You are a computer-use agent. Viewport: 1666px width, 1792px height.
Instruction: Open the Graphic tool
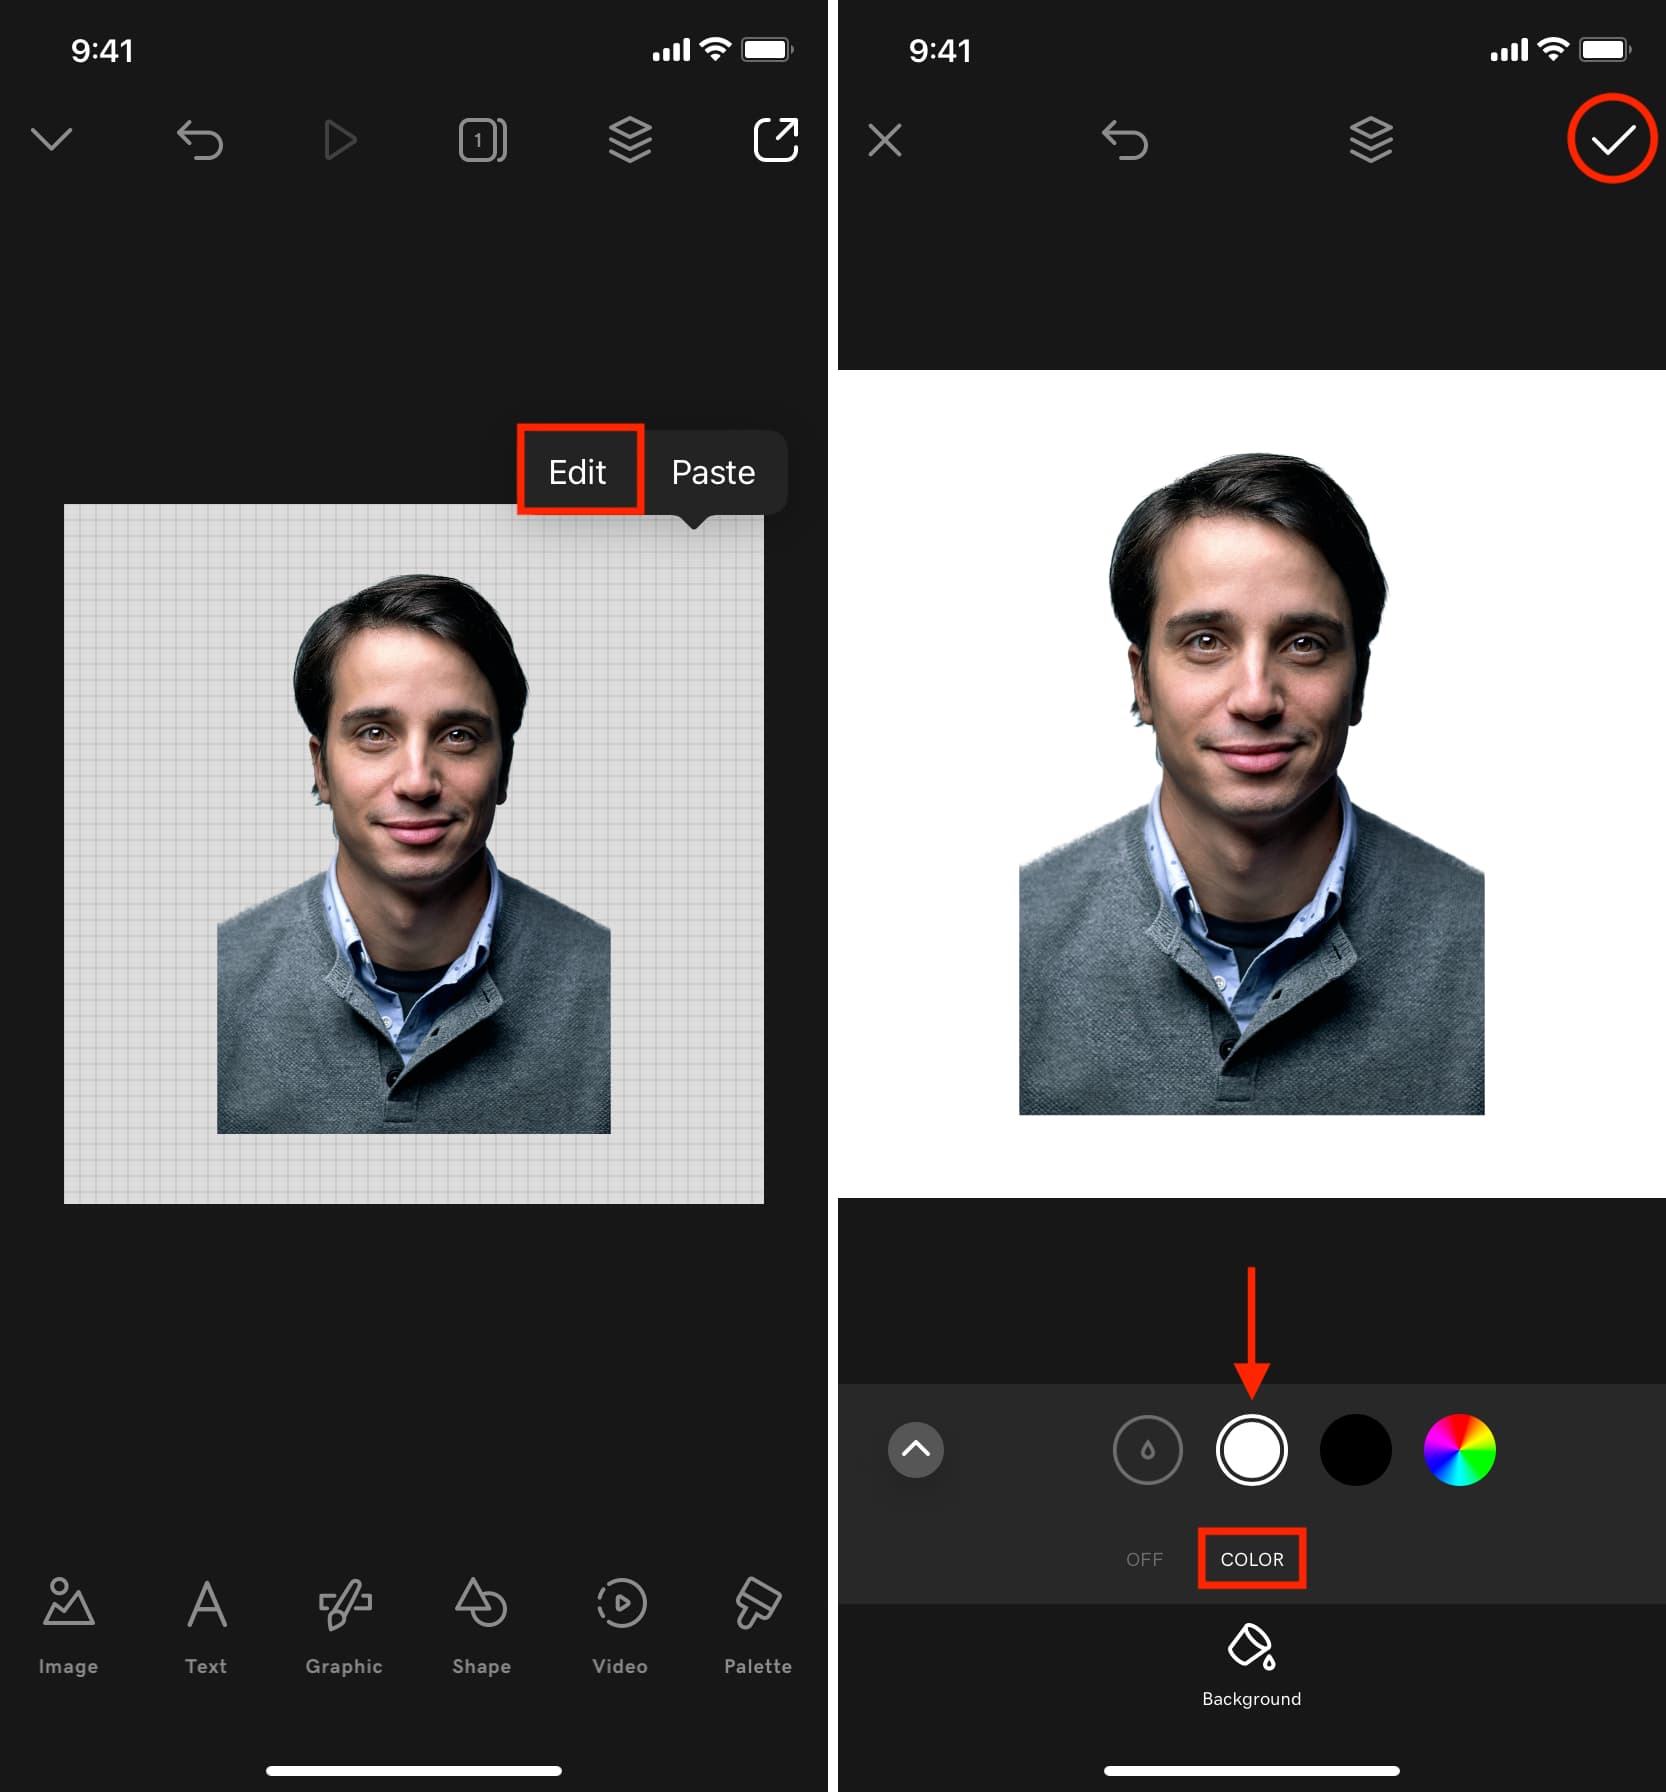coord(344,1626)
